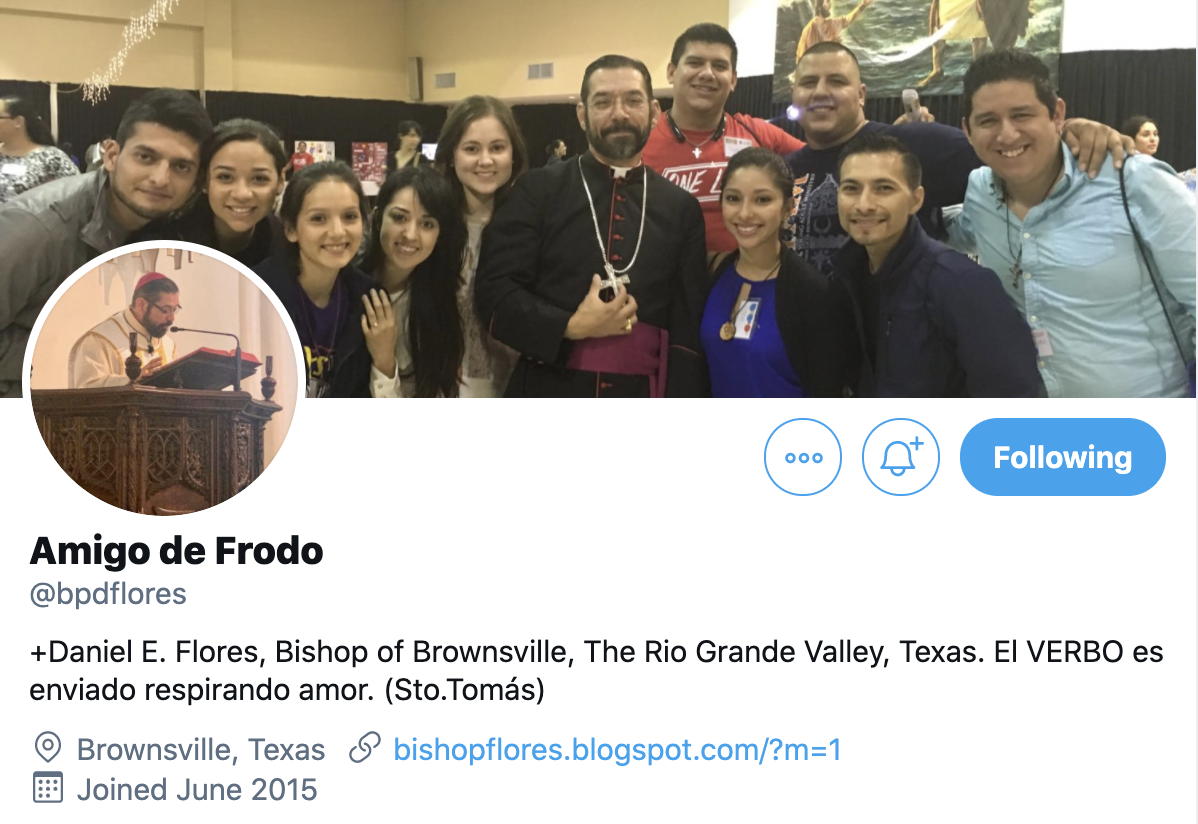Select the Amigo de Frodo display name
Viewport: 1198px width, 824px height.
[176, 551]
